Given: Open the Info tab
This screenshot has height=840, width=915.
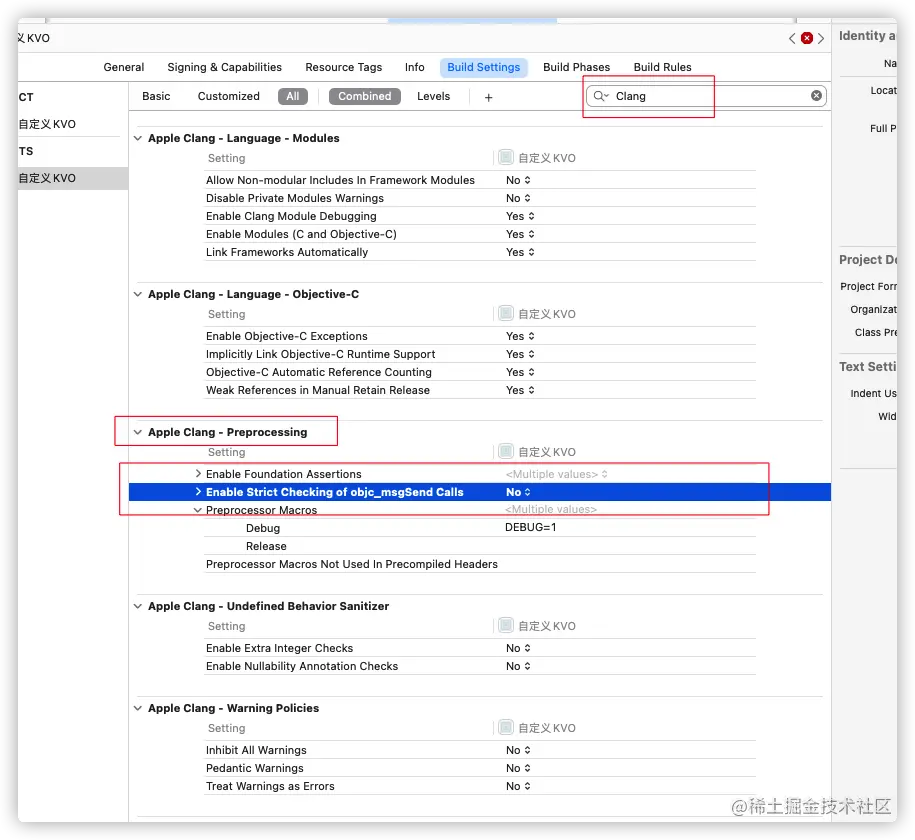Looking at the screenshot, I should (x=415, y=67).
